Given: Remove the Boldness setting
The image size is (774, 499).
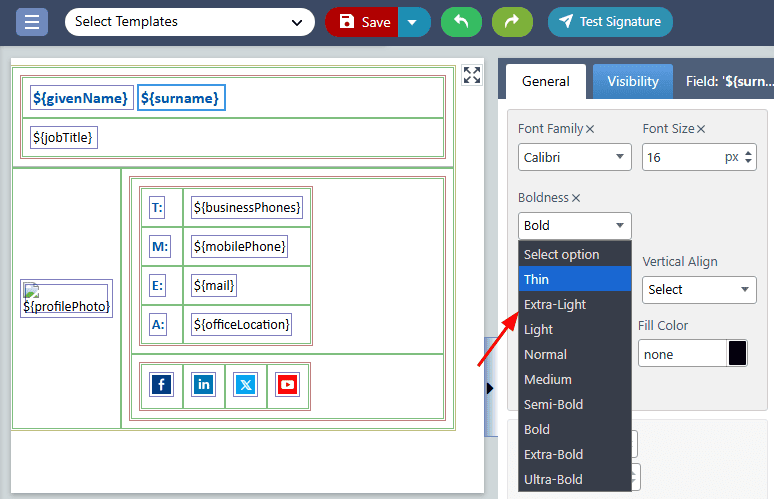Looking at the screenshot, I should [576, 198].
